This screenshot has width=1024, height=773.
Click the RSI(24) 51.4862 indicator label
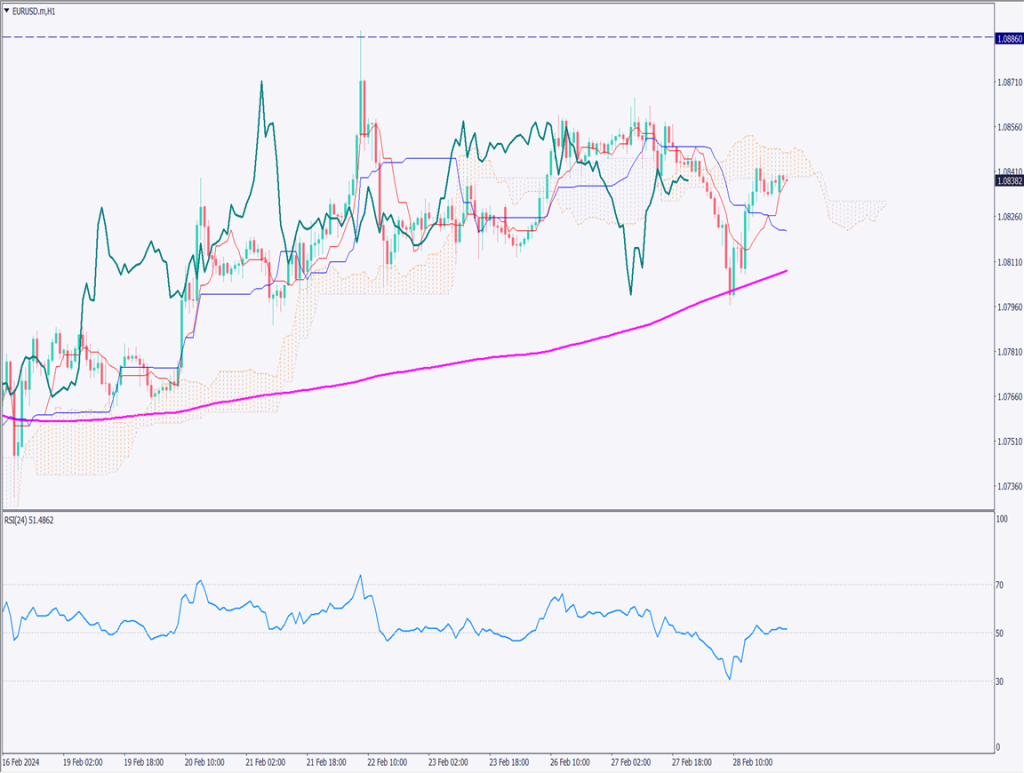click(x=31, y=522)
